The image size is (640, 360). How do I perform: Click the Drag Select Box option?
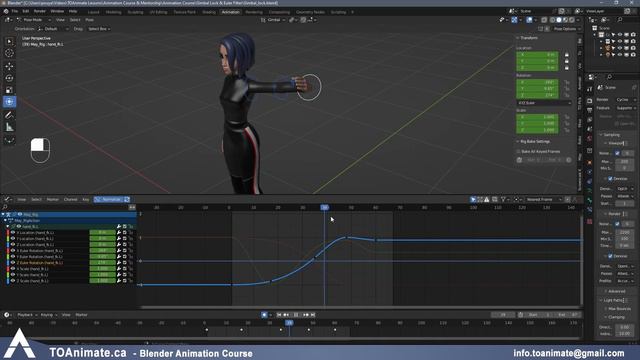pyautogui.click(x=99, y=29)
